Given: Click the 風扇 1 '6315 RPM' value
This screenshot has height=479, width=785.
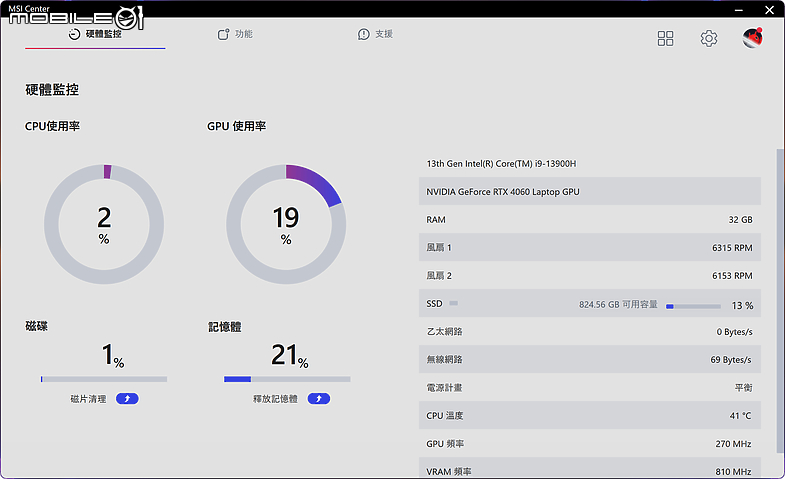Looking at the screenshot, I should 732,248.
